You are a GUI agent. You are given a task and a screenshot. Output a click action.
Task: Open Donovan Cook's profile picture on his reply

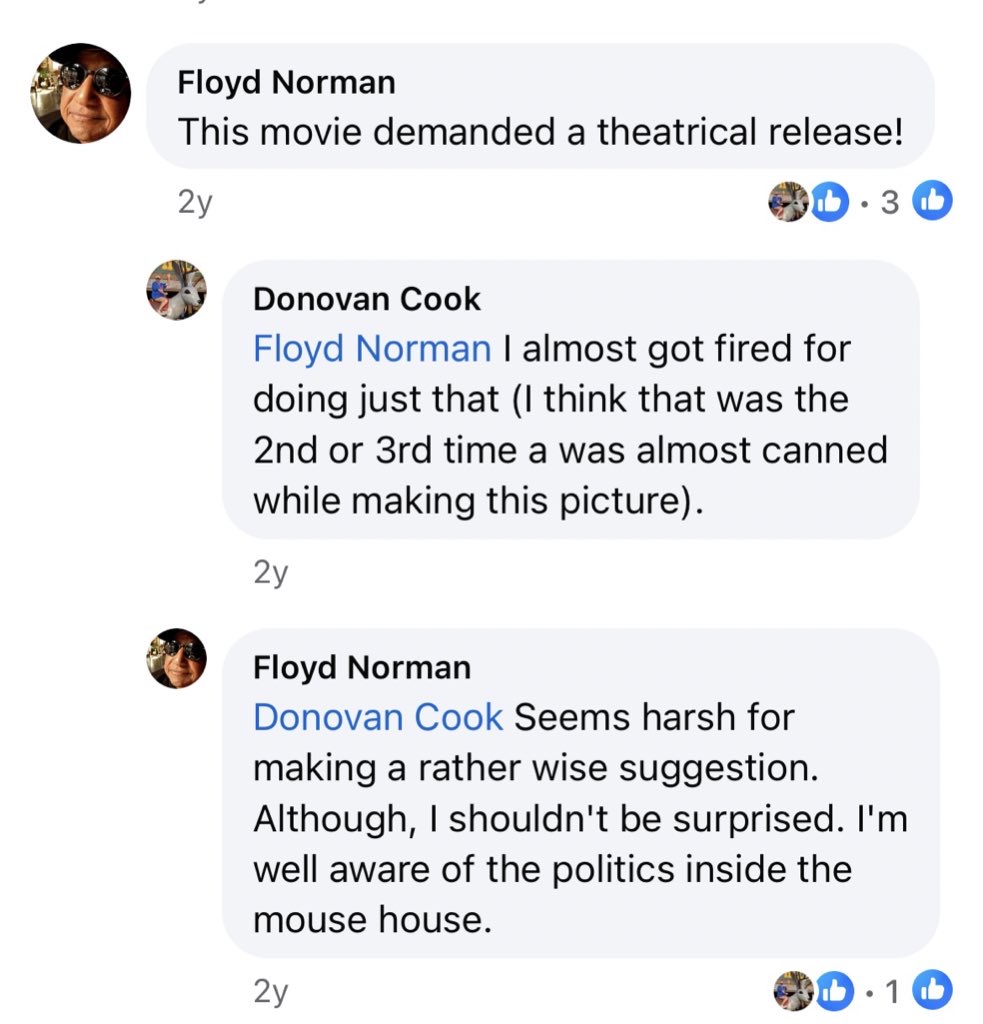(177, 291)
